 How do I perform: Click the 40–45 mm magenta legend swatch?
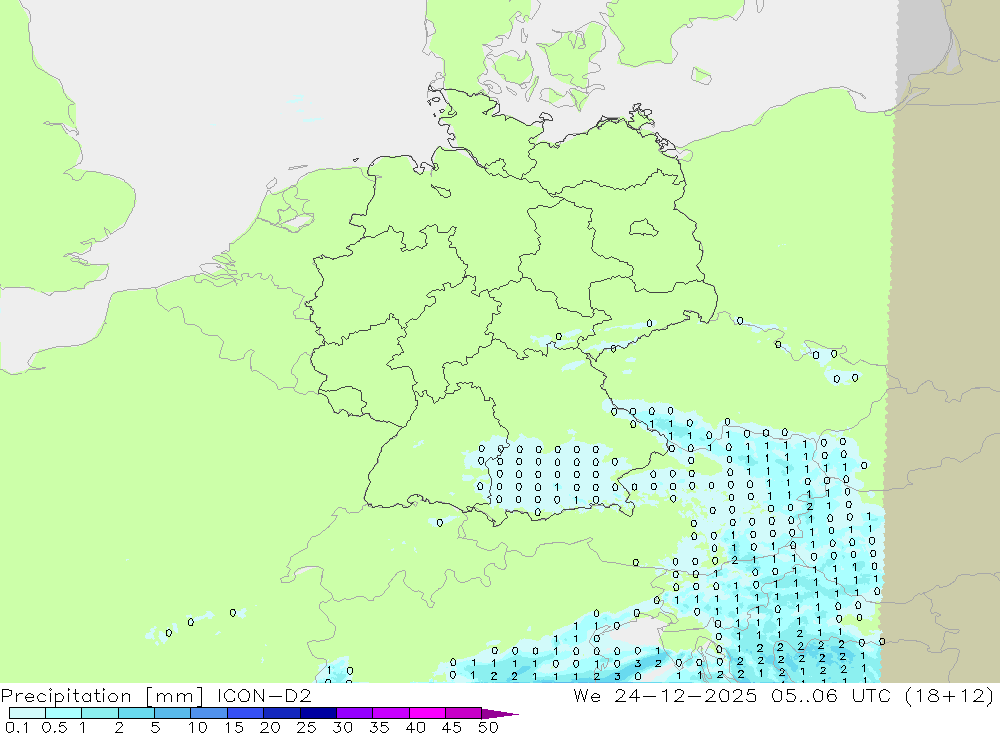point(427,713)
